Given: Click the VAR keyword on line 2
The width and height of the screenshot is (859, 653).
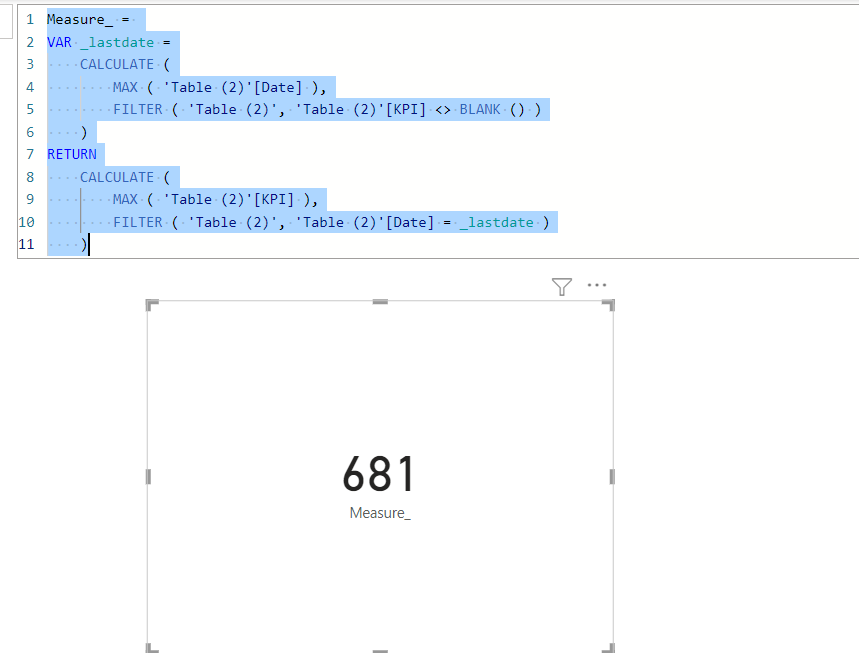Looking at the screenshot, I should tap(59, 42).
